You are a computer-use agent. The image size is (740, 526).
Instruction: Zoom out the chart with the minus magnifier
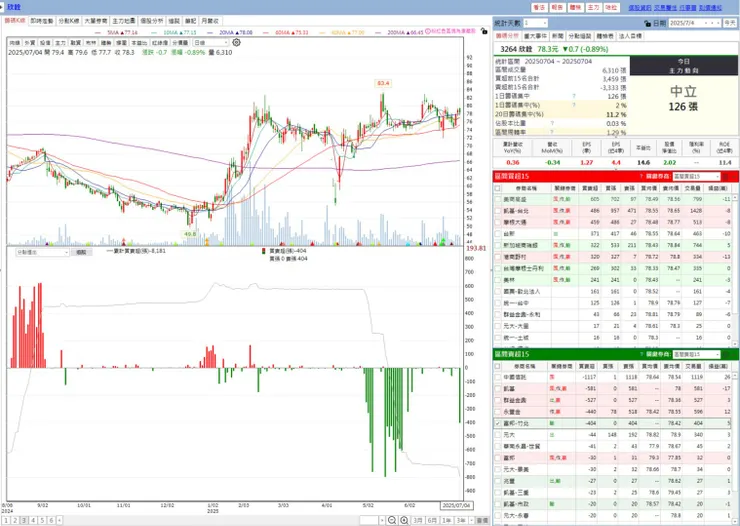click(x=392, y=520)
